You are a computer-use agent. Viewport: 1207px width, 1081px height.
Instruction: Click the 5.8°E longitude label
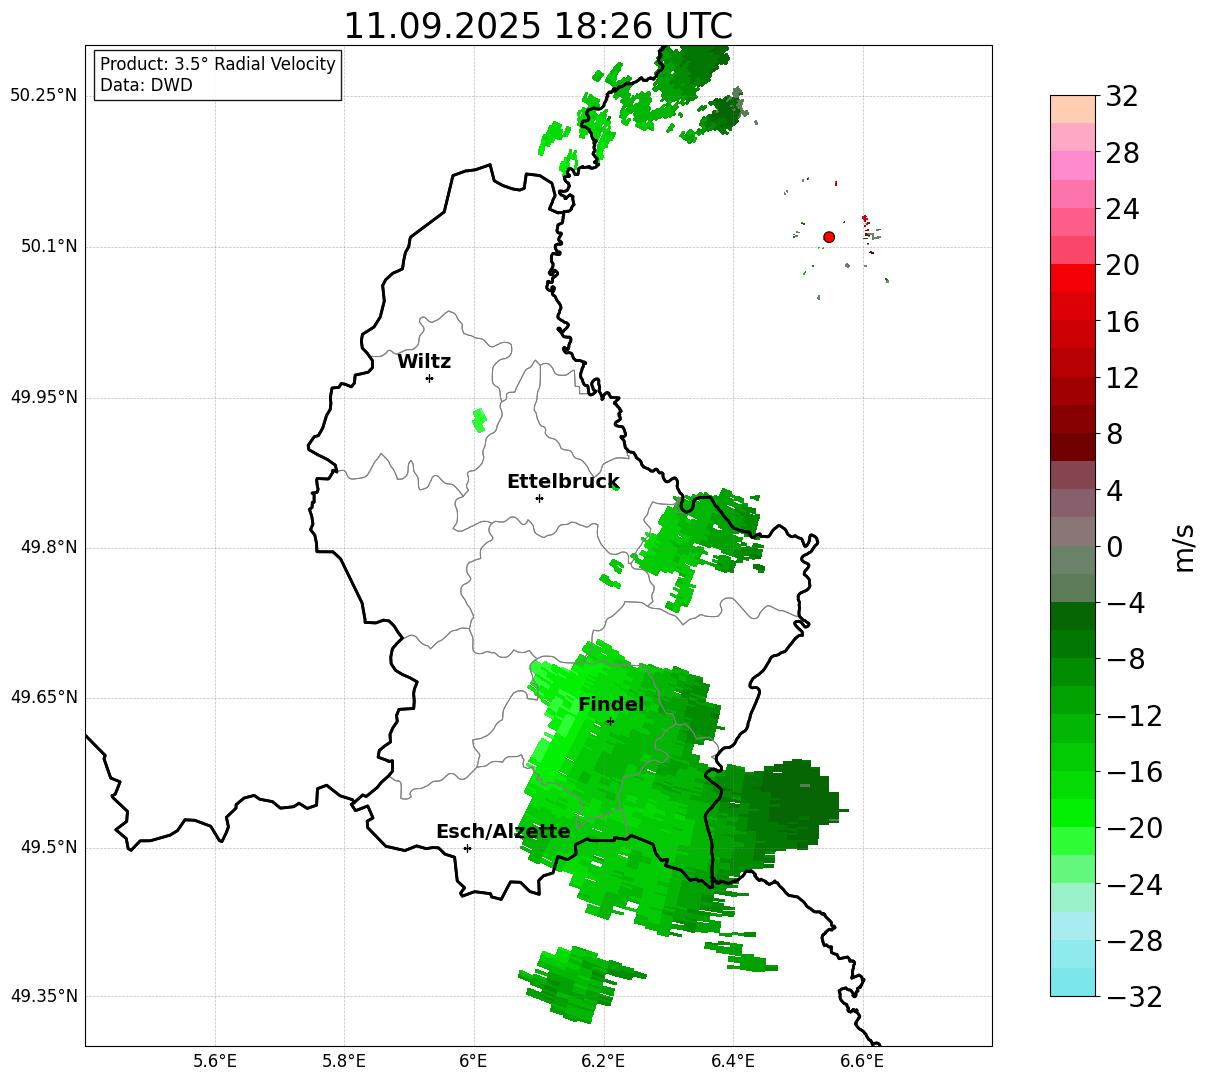(x=344, y=1062)
